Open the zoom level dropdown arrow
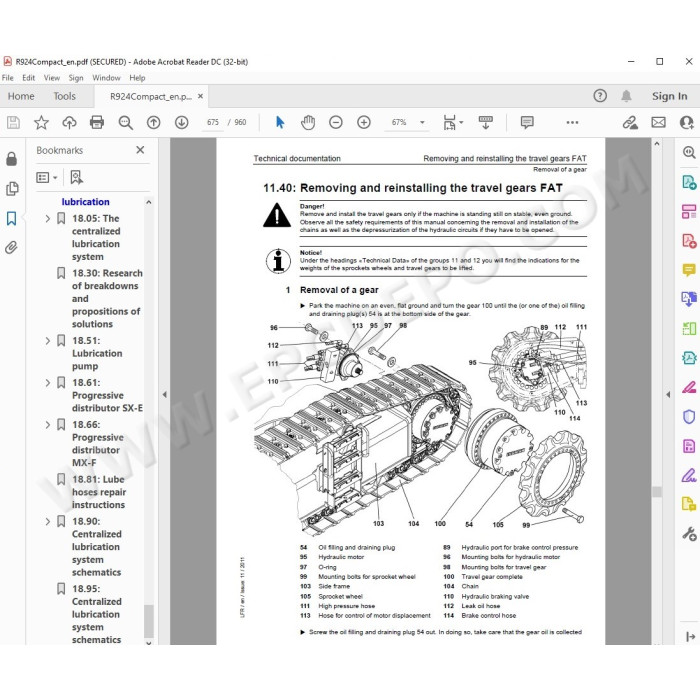This screenshot has height=700, width=700. 422,122
